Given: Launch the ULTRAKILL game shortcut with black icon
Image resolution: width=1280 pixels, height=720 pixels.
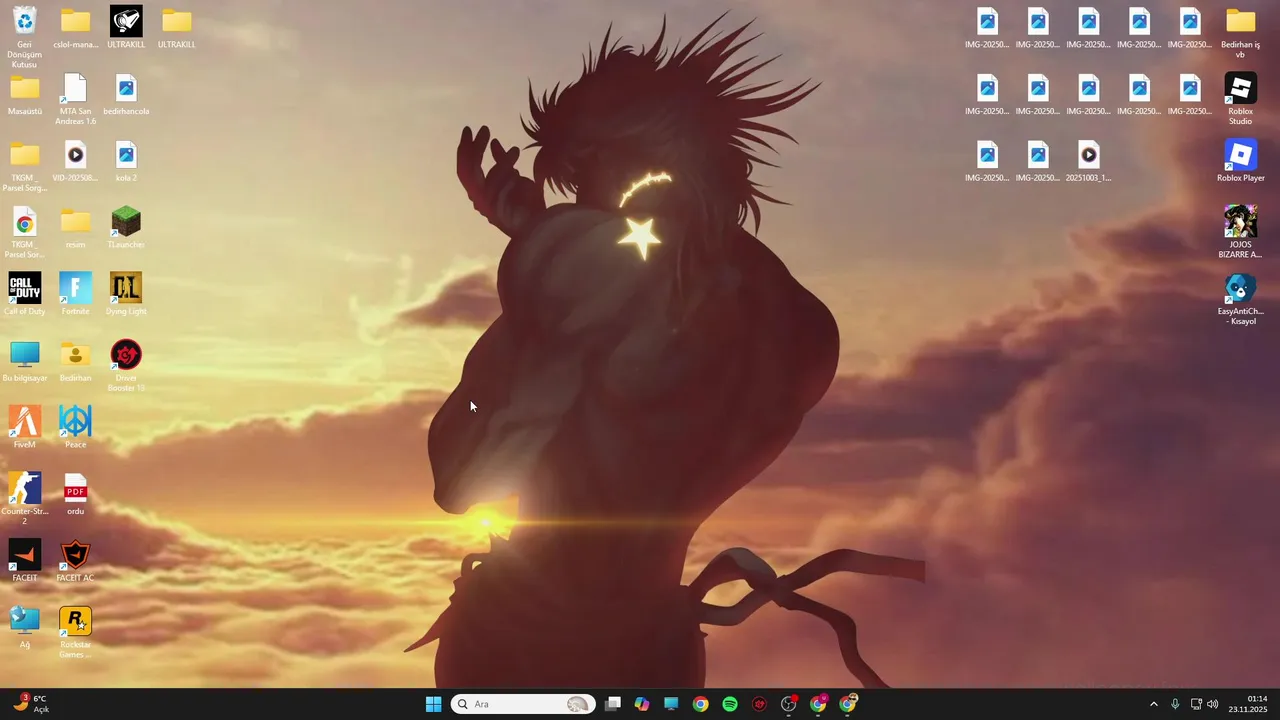Looking at the screenshot, I should coord(126,28).
